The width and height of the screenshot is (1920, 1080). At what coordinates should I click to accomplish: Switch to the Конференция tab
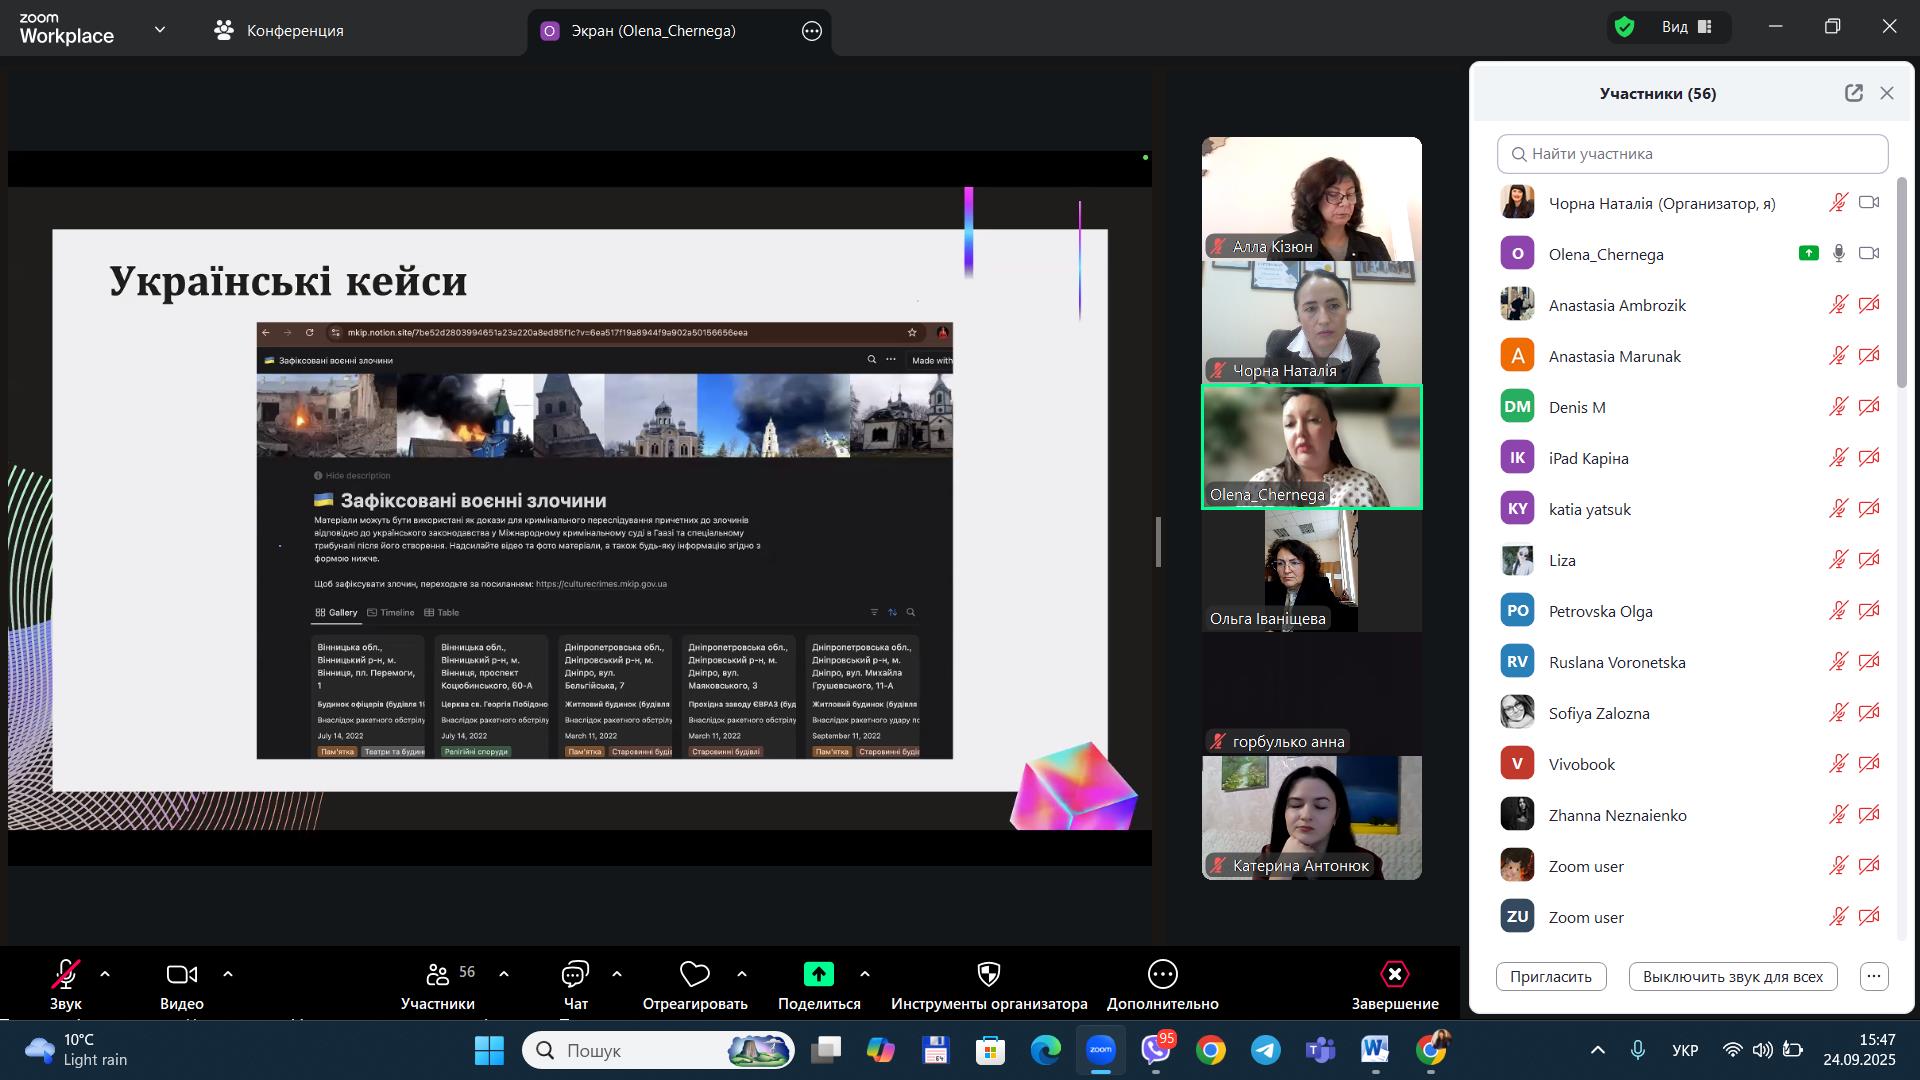[280, 30]
